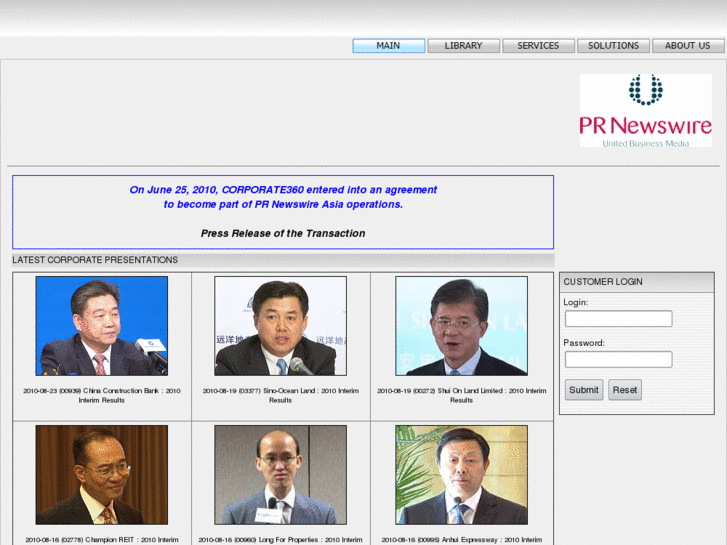Open Anhui Expressway presentation thumbnail

pyautogui.click(x=461, y=475)
